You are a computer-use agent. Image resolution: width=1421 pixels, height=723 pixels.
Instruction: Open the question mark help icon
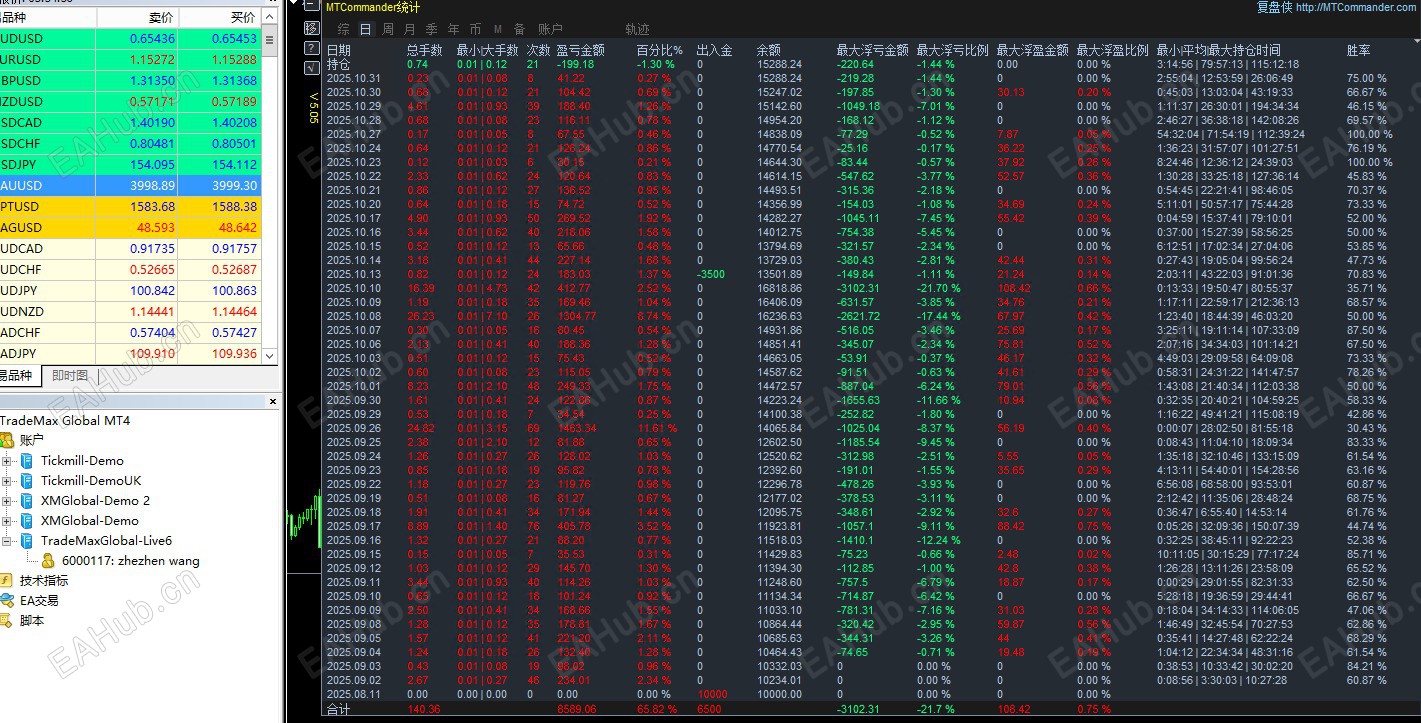click(312, 47)
